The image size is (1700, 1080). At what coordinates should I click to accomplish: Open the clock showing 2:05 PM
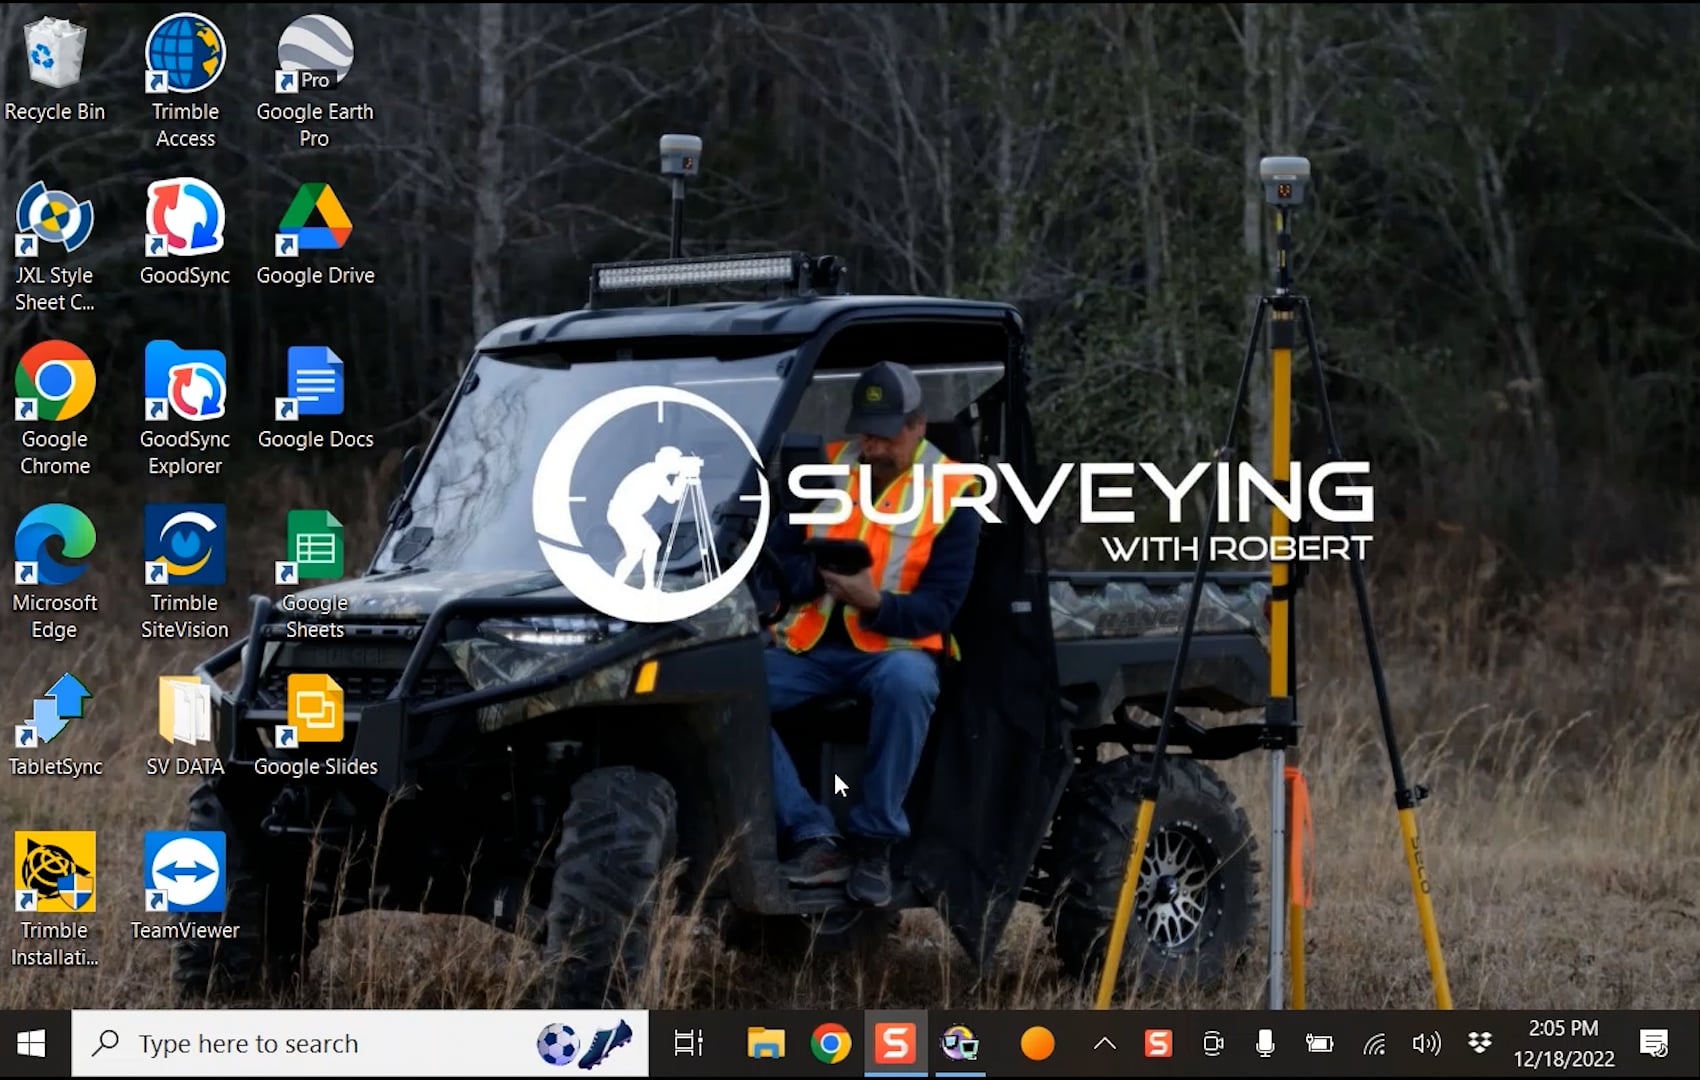click(1563, 1044)
